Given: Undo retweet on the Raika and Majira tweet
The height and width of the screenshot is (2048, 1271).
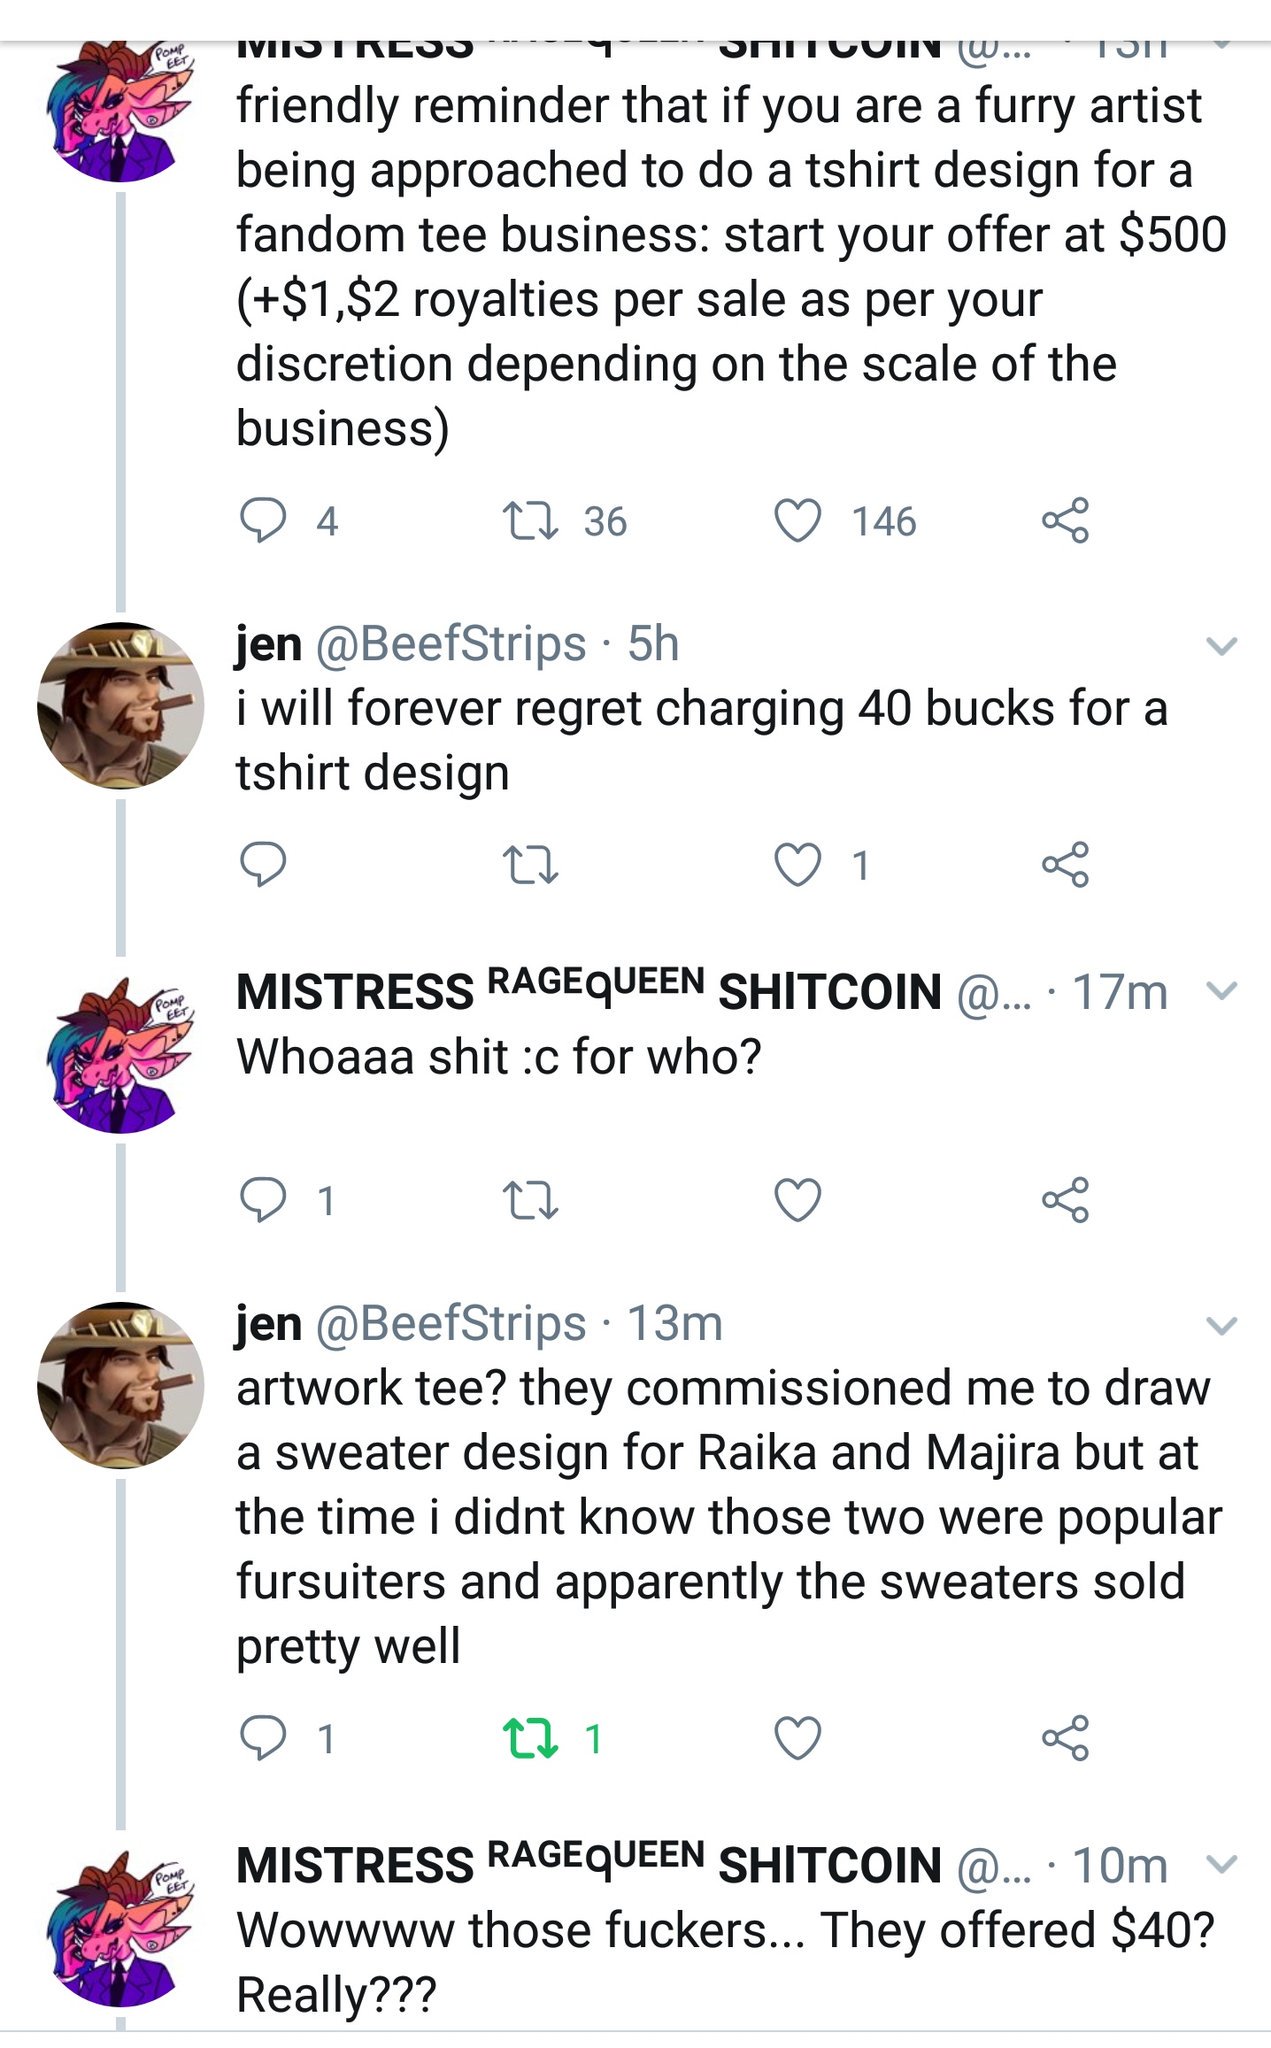Looking at the screenshot, I should [530, 1738].
